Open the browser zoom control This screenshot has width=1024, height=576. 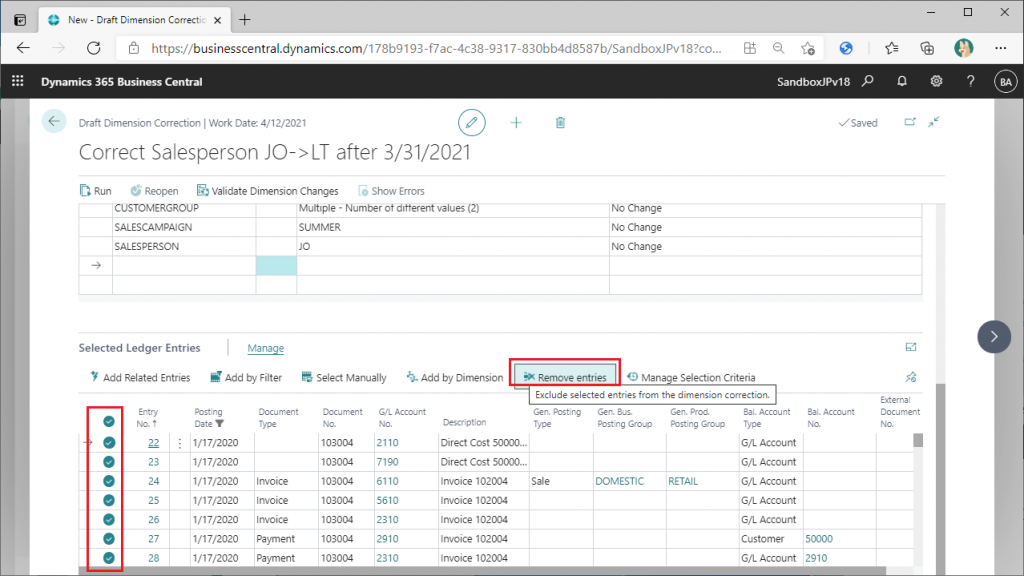pyautogui.click(x=778, y=48)
